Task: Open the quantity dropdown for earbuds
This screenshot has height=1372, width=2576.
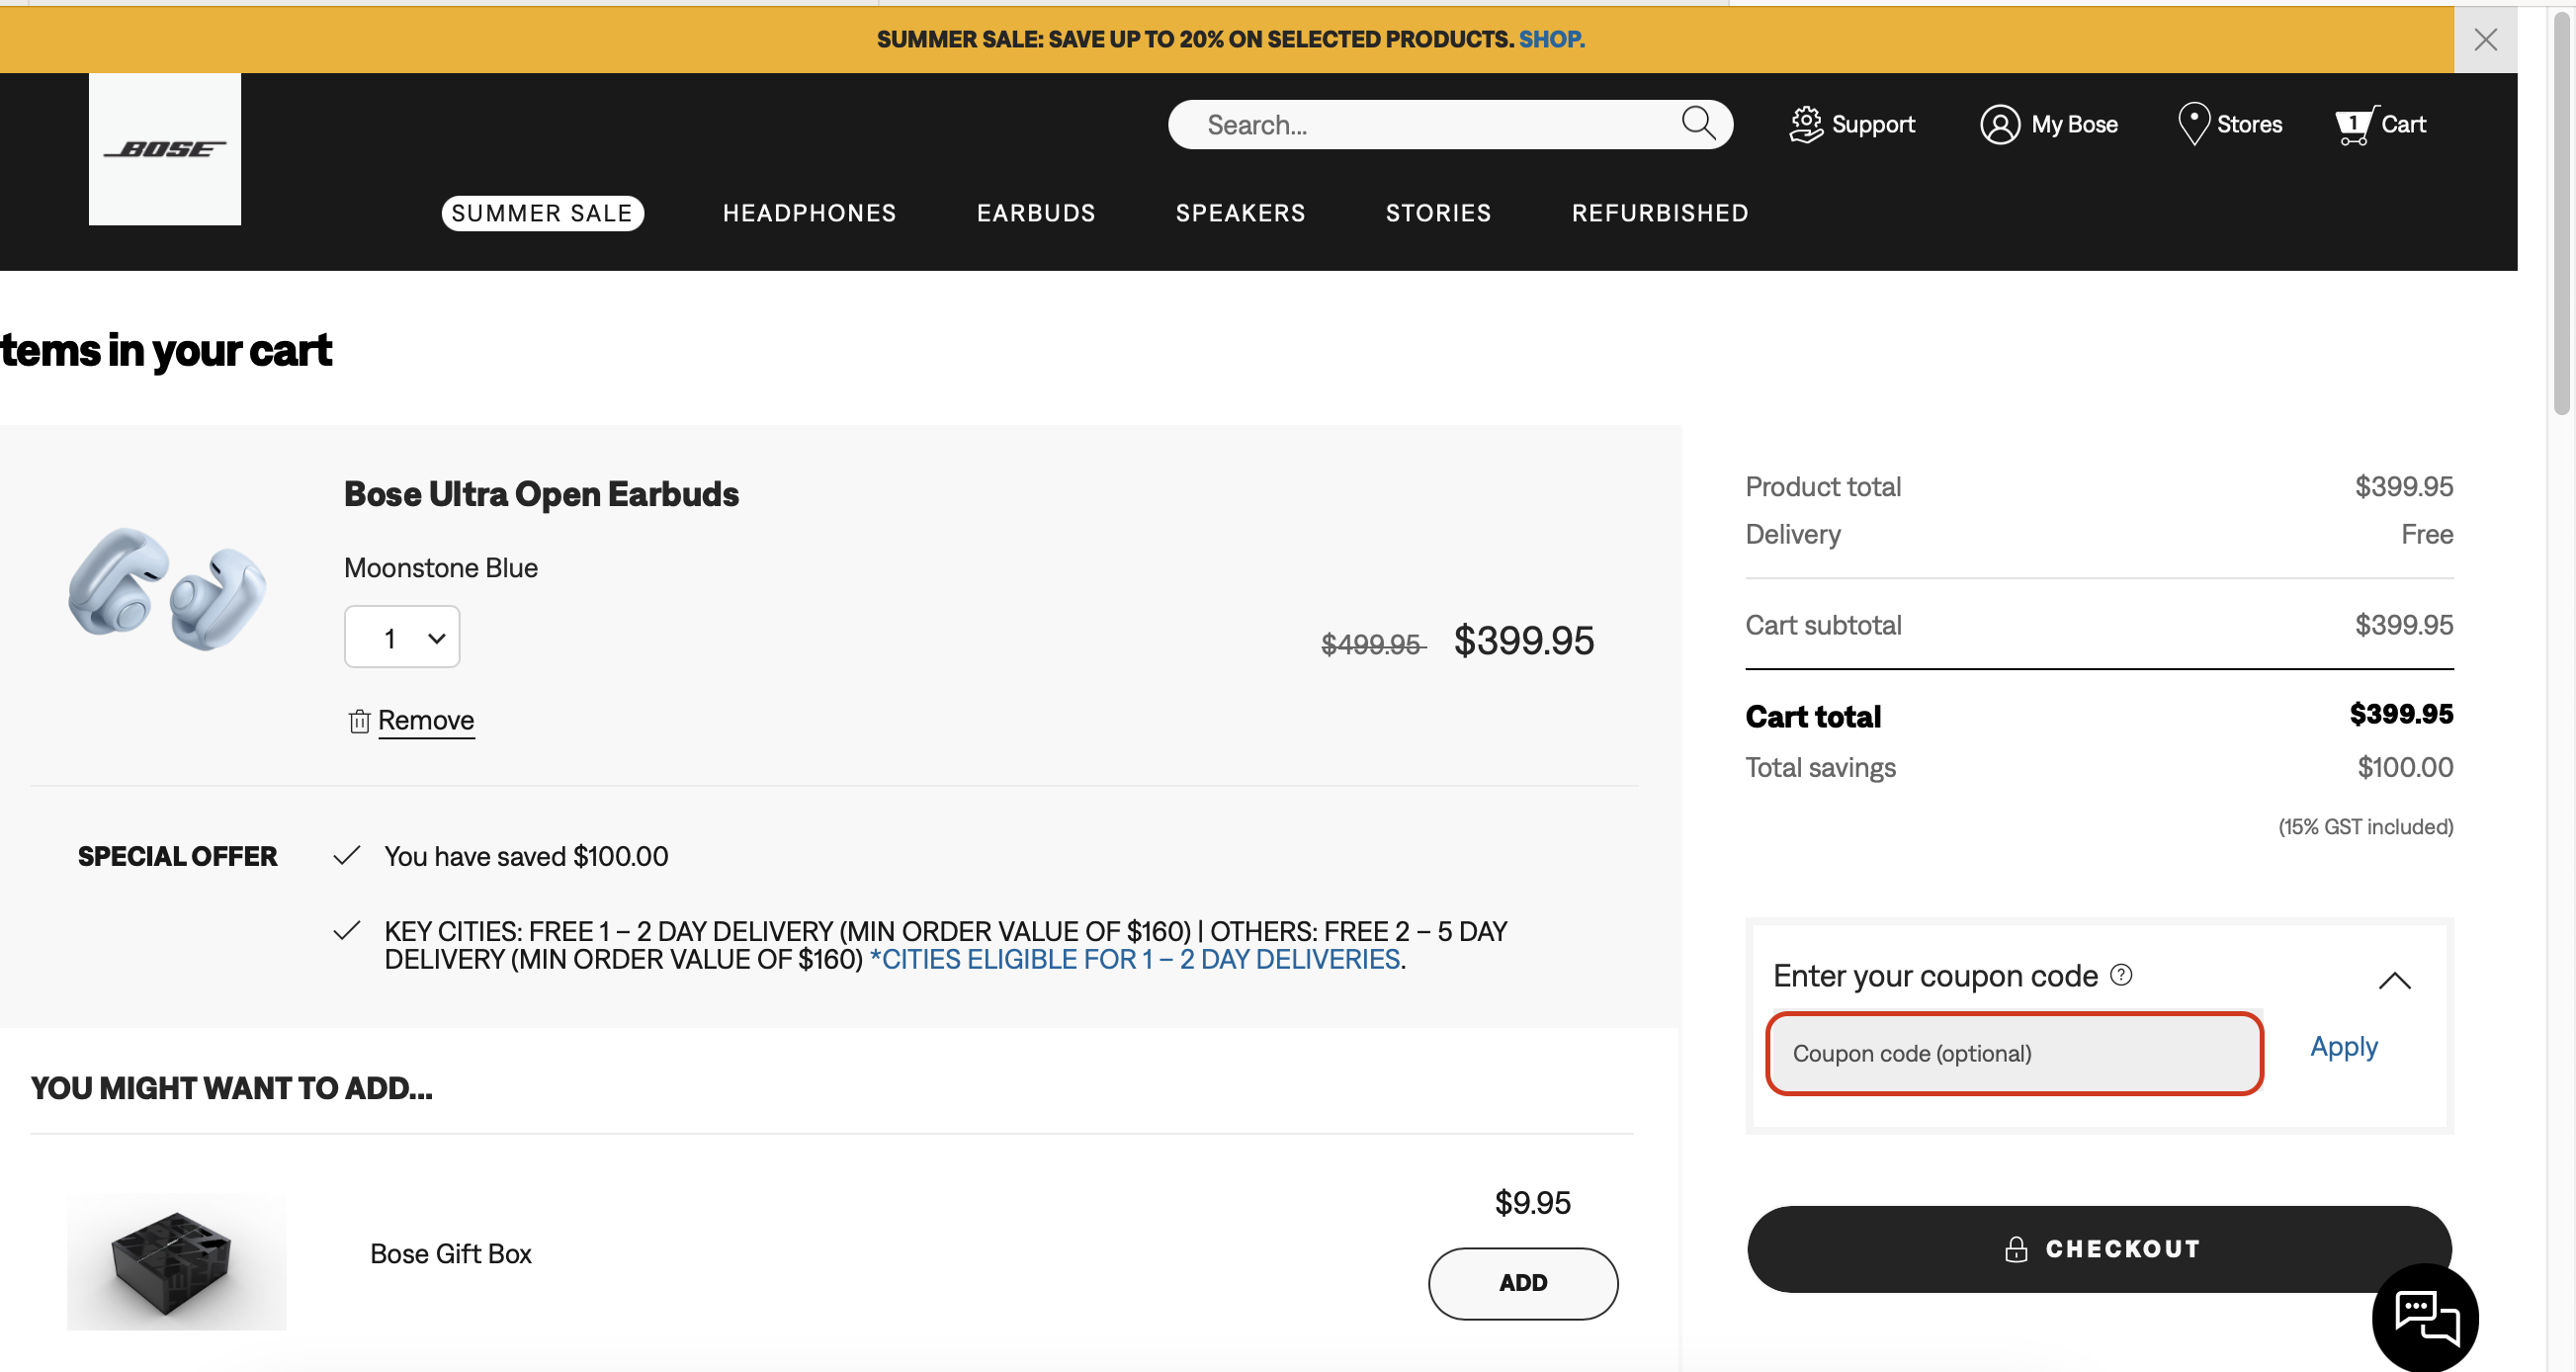Action: click(402, 637)
